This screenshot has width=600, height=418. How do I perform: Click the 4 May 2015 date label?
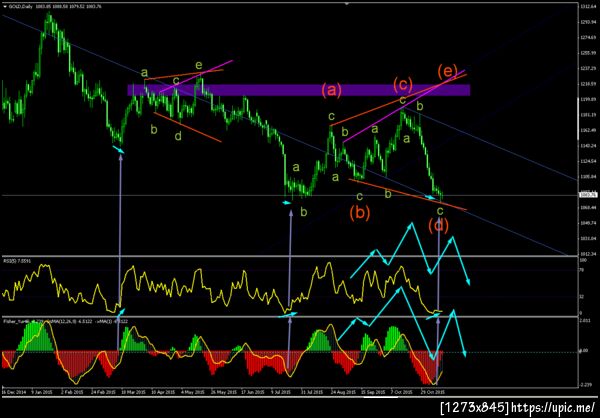(192, 392)
